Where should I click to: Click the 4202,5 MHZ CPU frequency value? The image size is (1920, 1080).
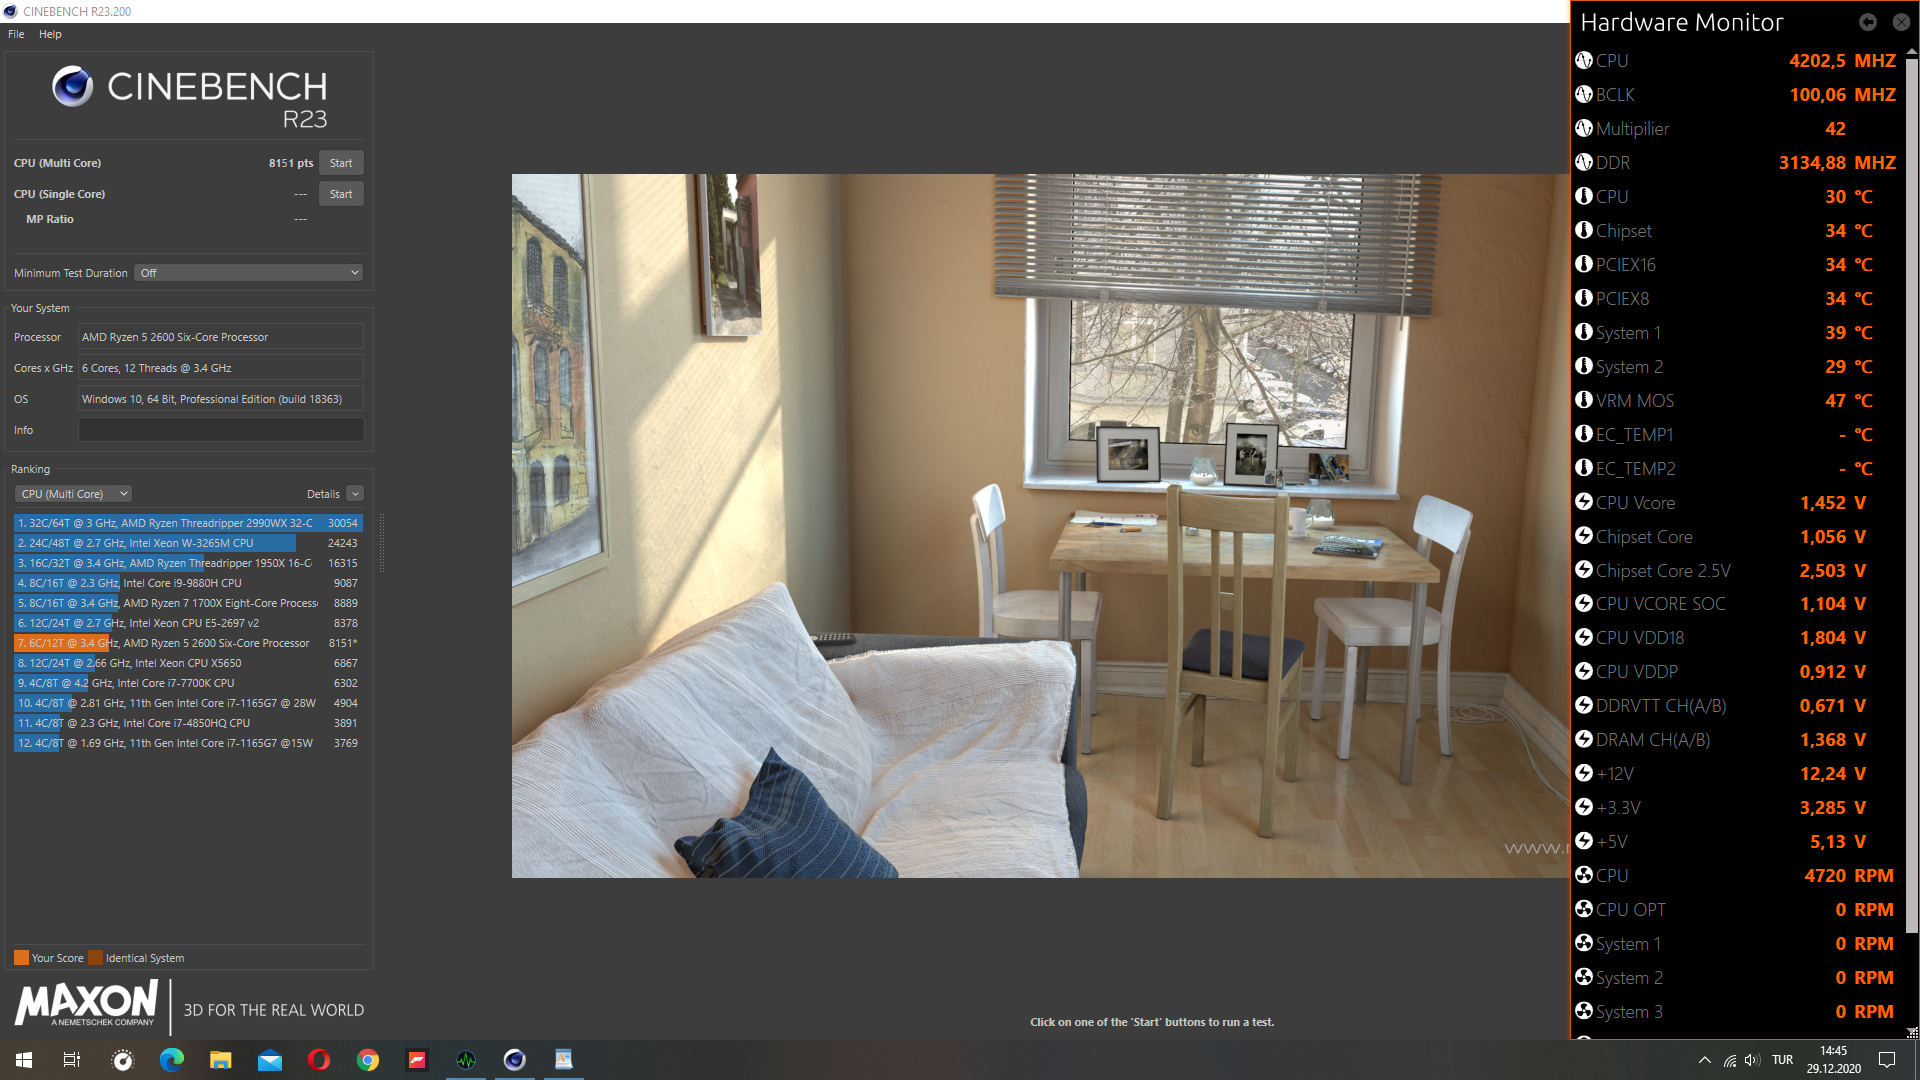[x=1842, y=61]
